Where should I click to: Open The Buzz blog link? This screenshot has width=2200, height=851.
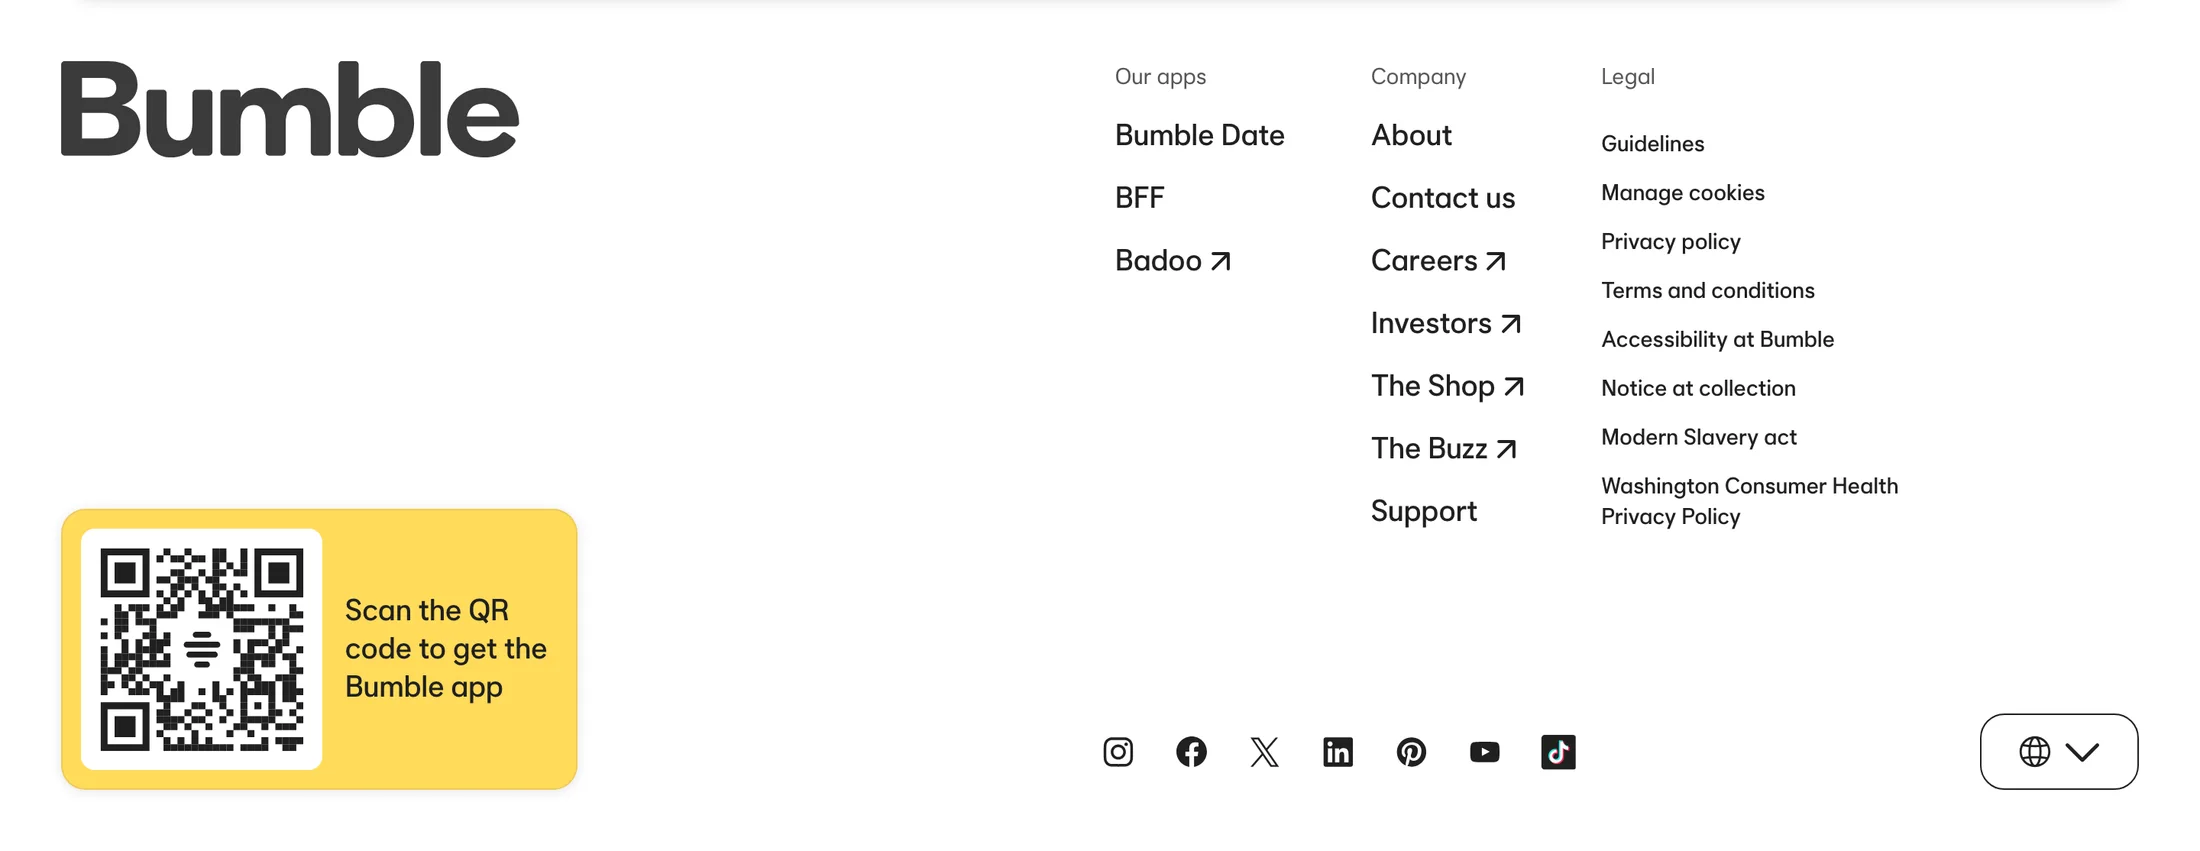pos(1444,449)
